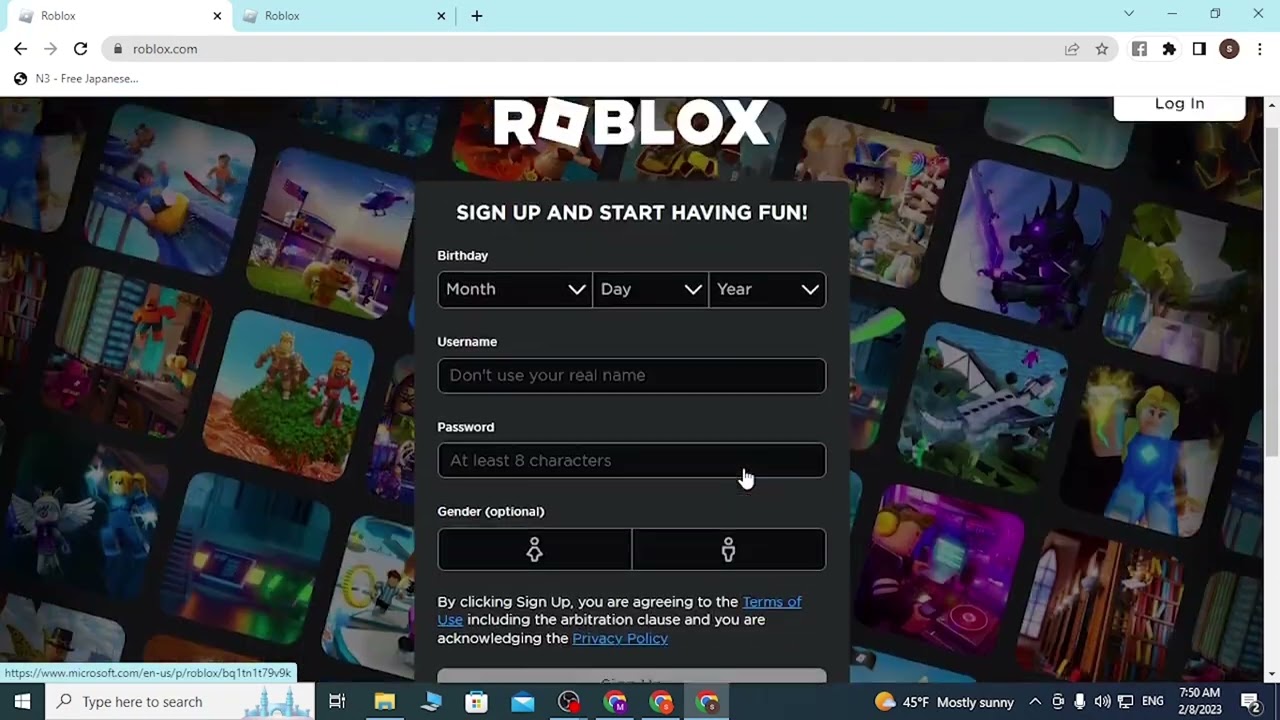
Task: Open Task View on the taskbar
Action: point(337,701)
